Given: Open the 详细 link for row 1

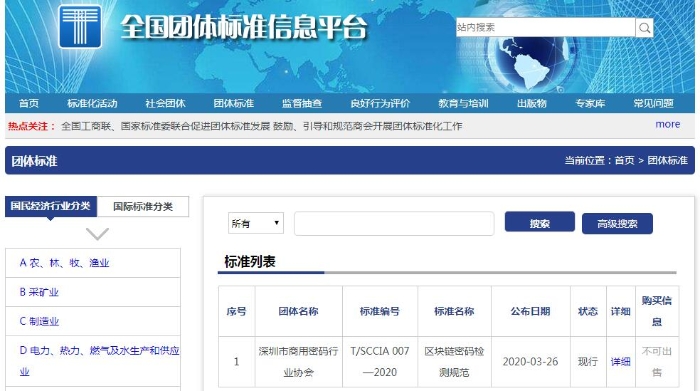Looking at the screenshot, I should [x=621, y=362].
